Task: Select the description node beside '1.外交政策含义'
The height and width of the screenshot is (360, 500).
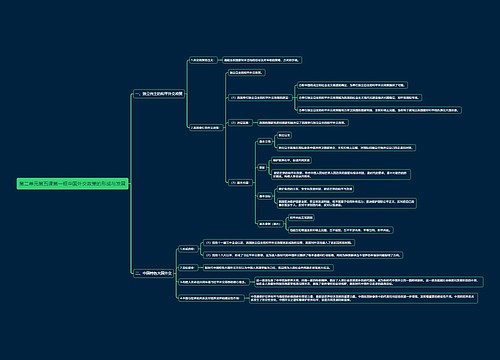Action: (262, 60)
